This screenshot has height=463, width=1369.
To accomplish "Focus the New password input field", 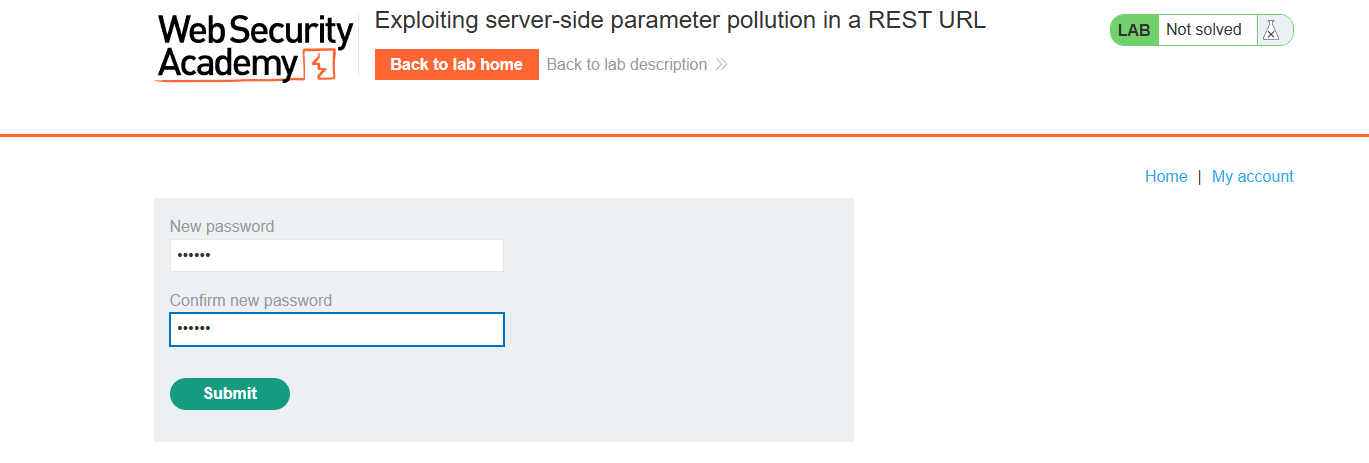I will click(336, 255).
